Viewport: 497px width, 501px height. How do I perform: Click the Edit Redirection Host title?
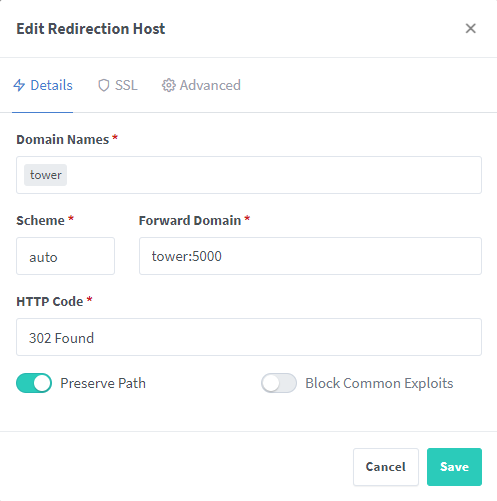click(91, 29)
